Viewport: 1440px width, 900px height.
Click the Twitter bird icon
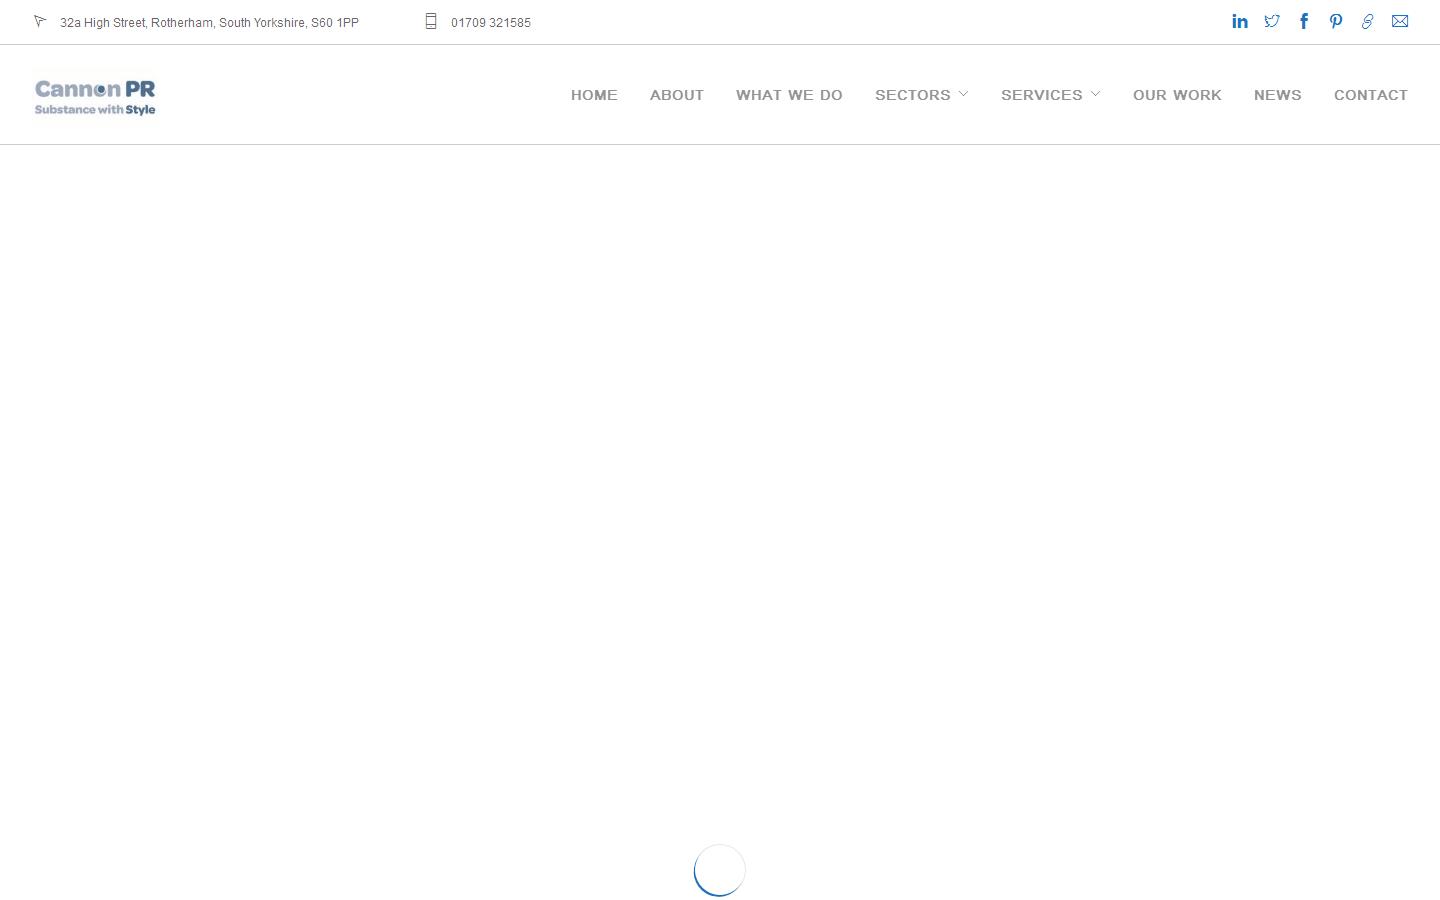(x=1272, y=21)
